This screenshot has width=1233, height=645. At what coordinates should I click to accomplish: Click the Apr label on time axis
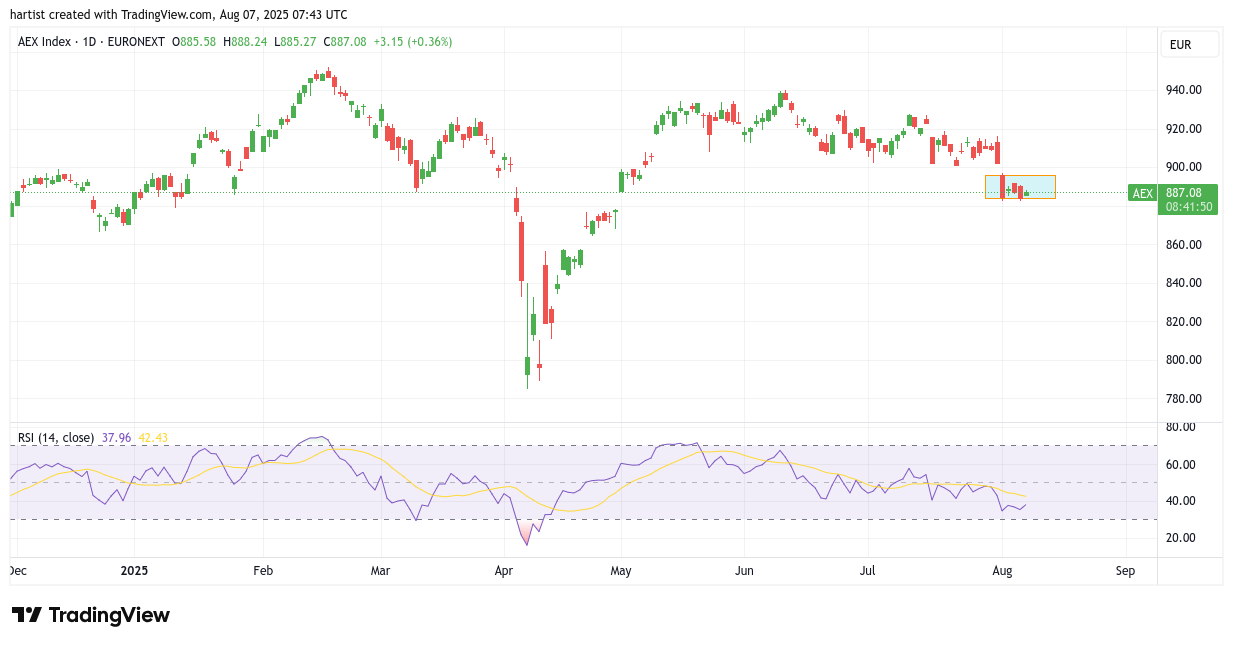click(503, 571)
